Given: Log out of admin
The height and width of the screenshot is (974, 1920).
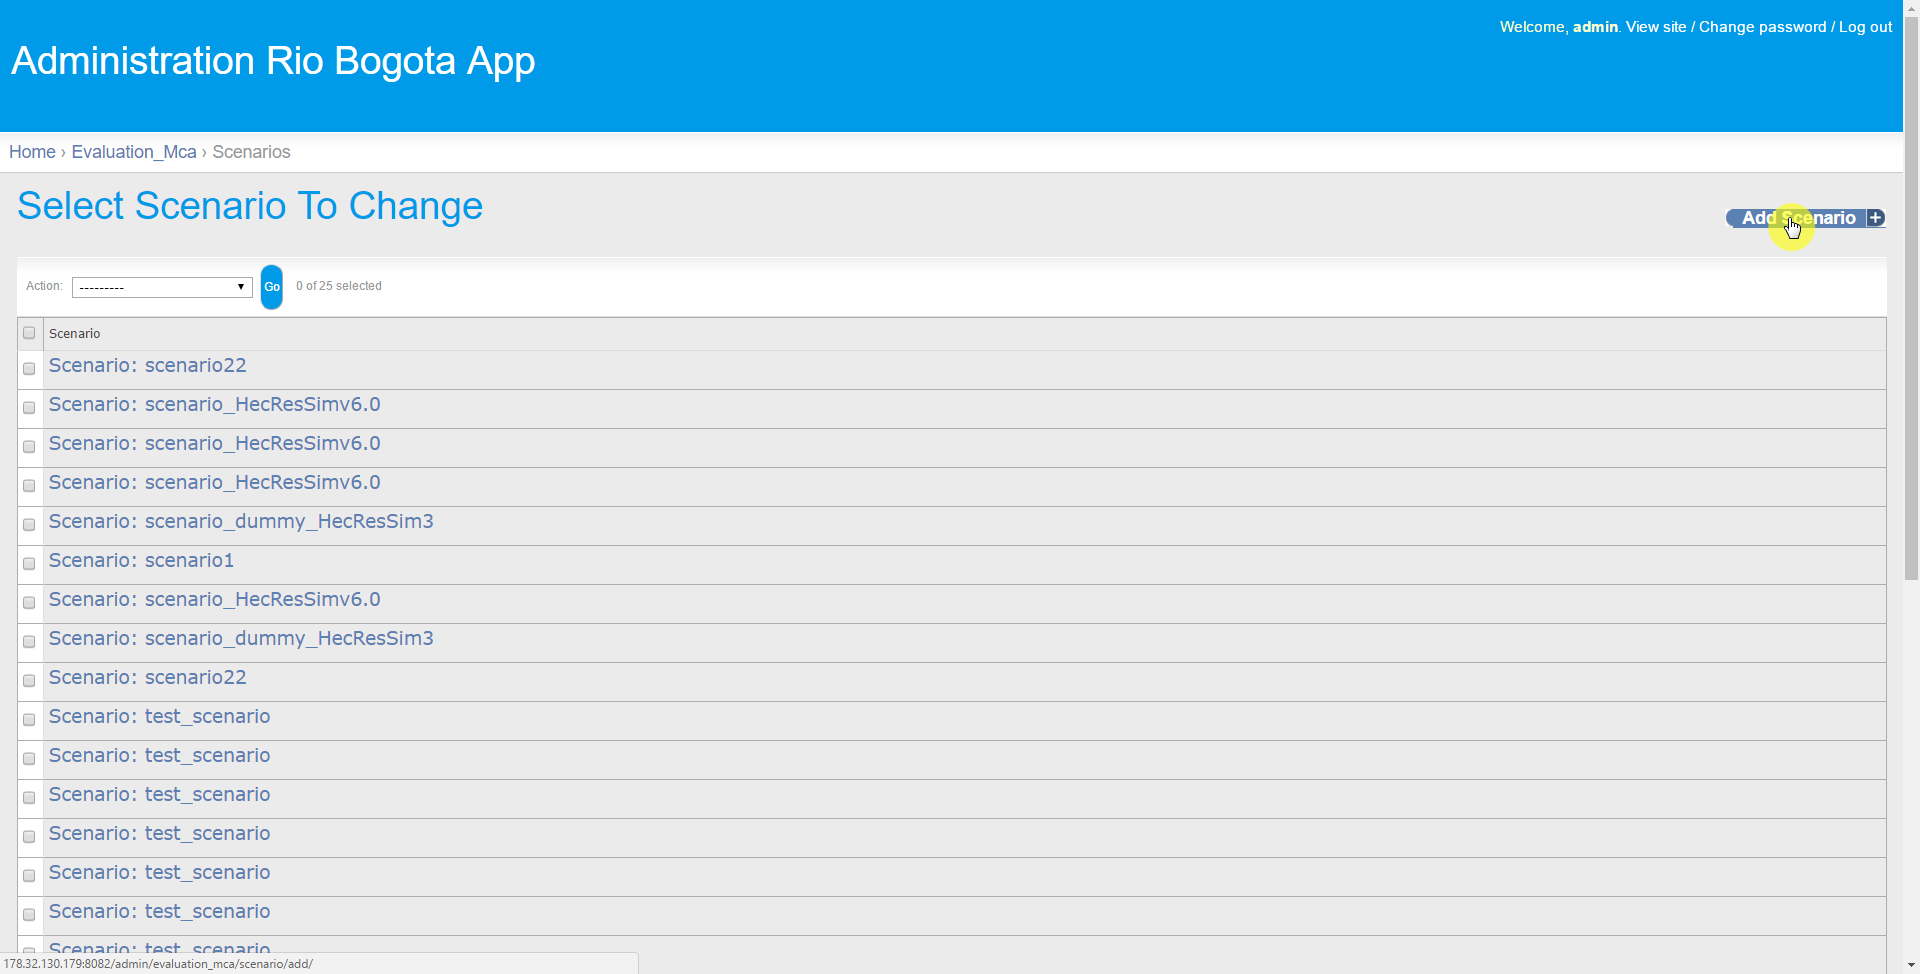Looking at the screenshot, I should pyautogui.click(x=1865, y=27).
